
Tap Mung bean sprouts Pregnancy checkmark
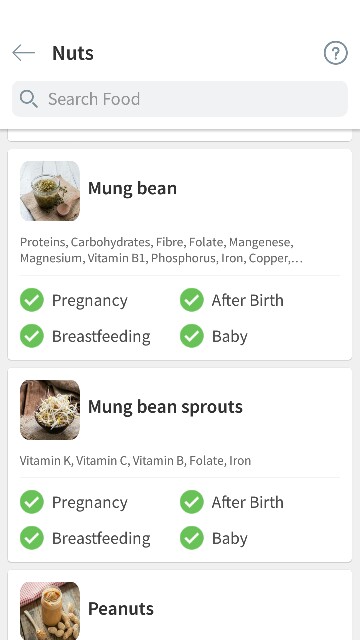pyautogui.click(x=32, y=502)
